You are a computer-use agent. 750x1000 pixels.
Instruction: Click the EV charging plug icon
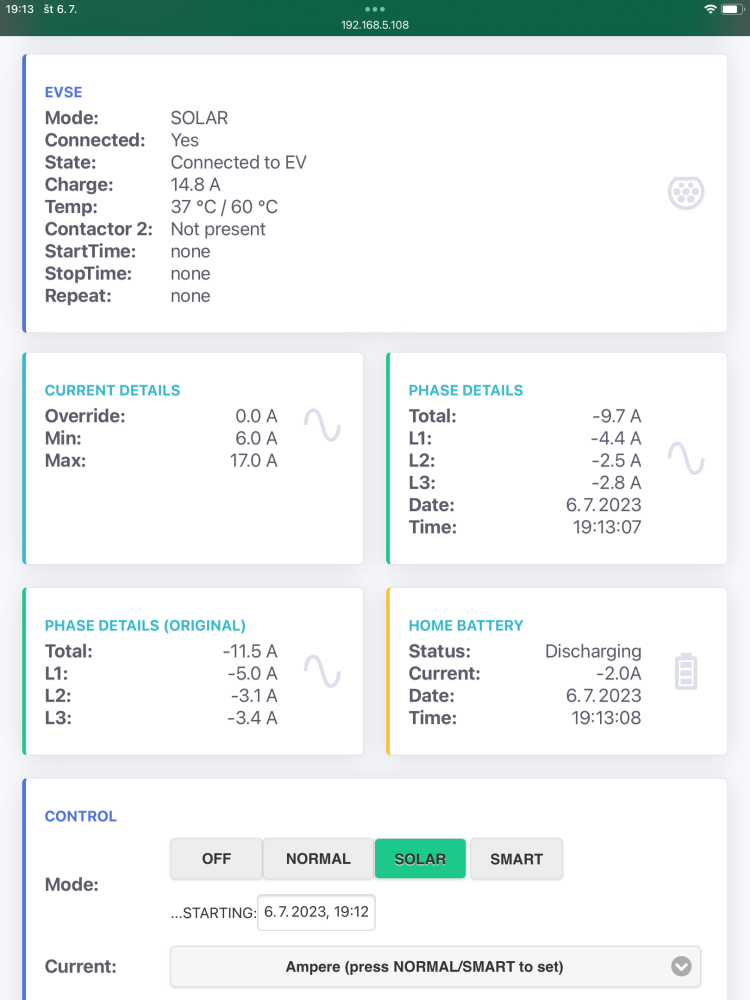click(686, 193)
